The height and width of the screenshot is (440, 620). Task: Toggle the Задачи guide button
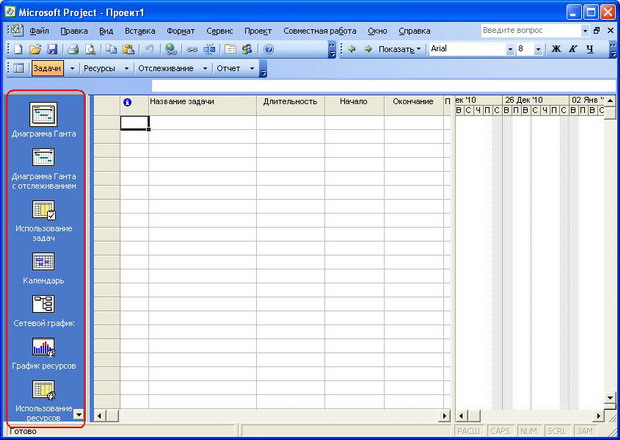(47, 68)
